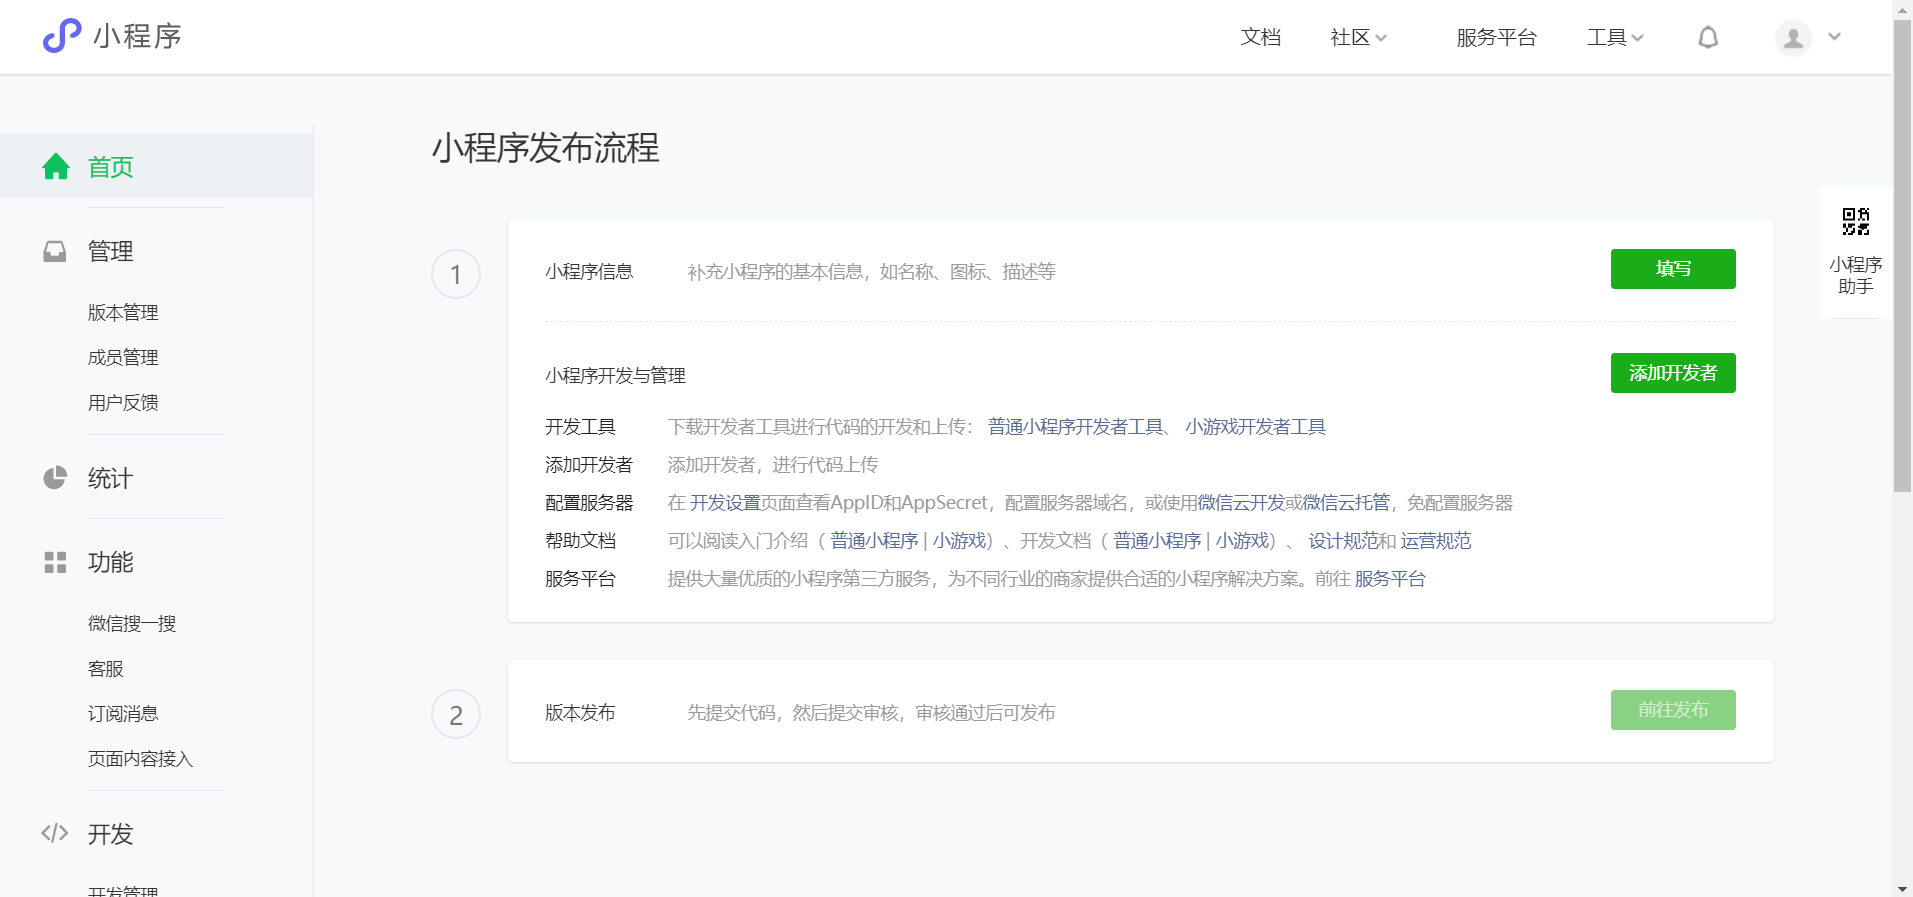This screenshot has width=1913, height=897.
Task: Open 用户反馈 in the sidebar
Action: point(123,402)
